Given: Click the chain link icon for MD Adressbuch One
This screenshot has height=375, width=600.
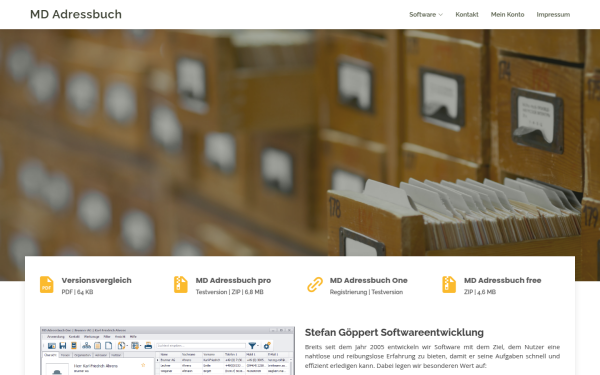Looking at the screenshot, I should pyautogui.click(x=315, y=285).
